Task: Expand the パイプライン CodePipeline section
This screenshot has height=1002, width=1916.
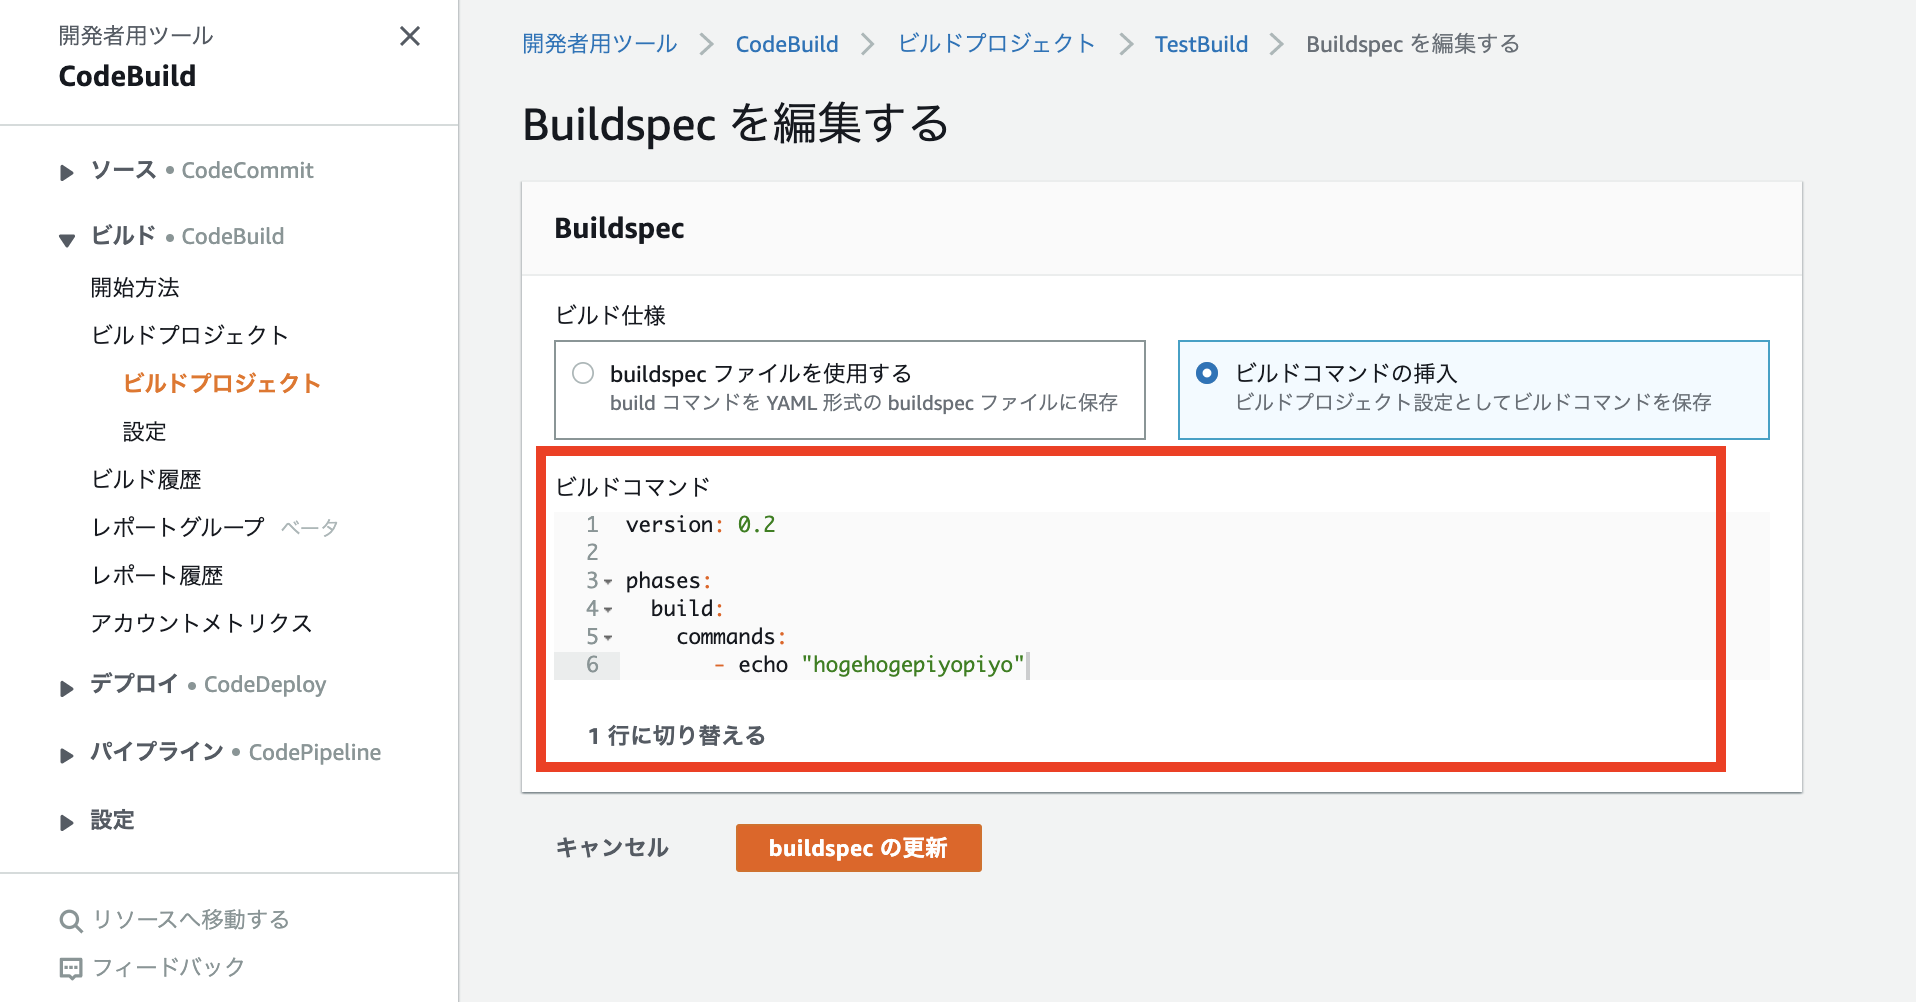Action: point(67,755)
